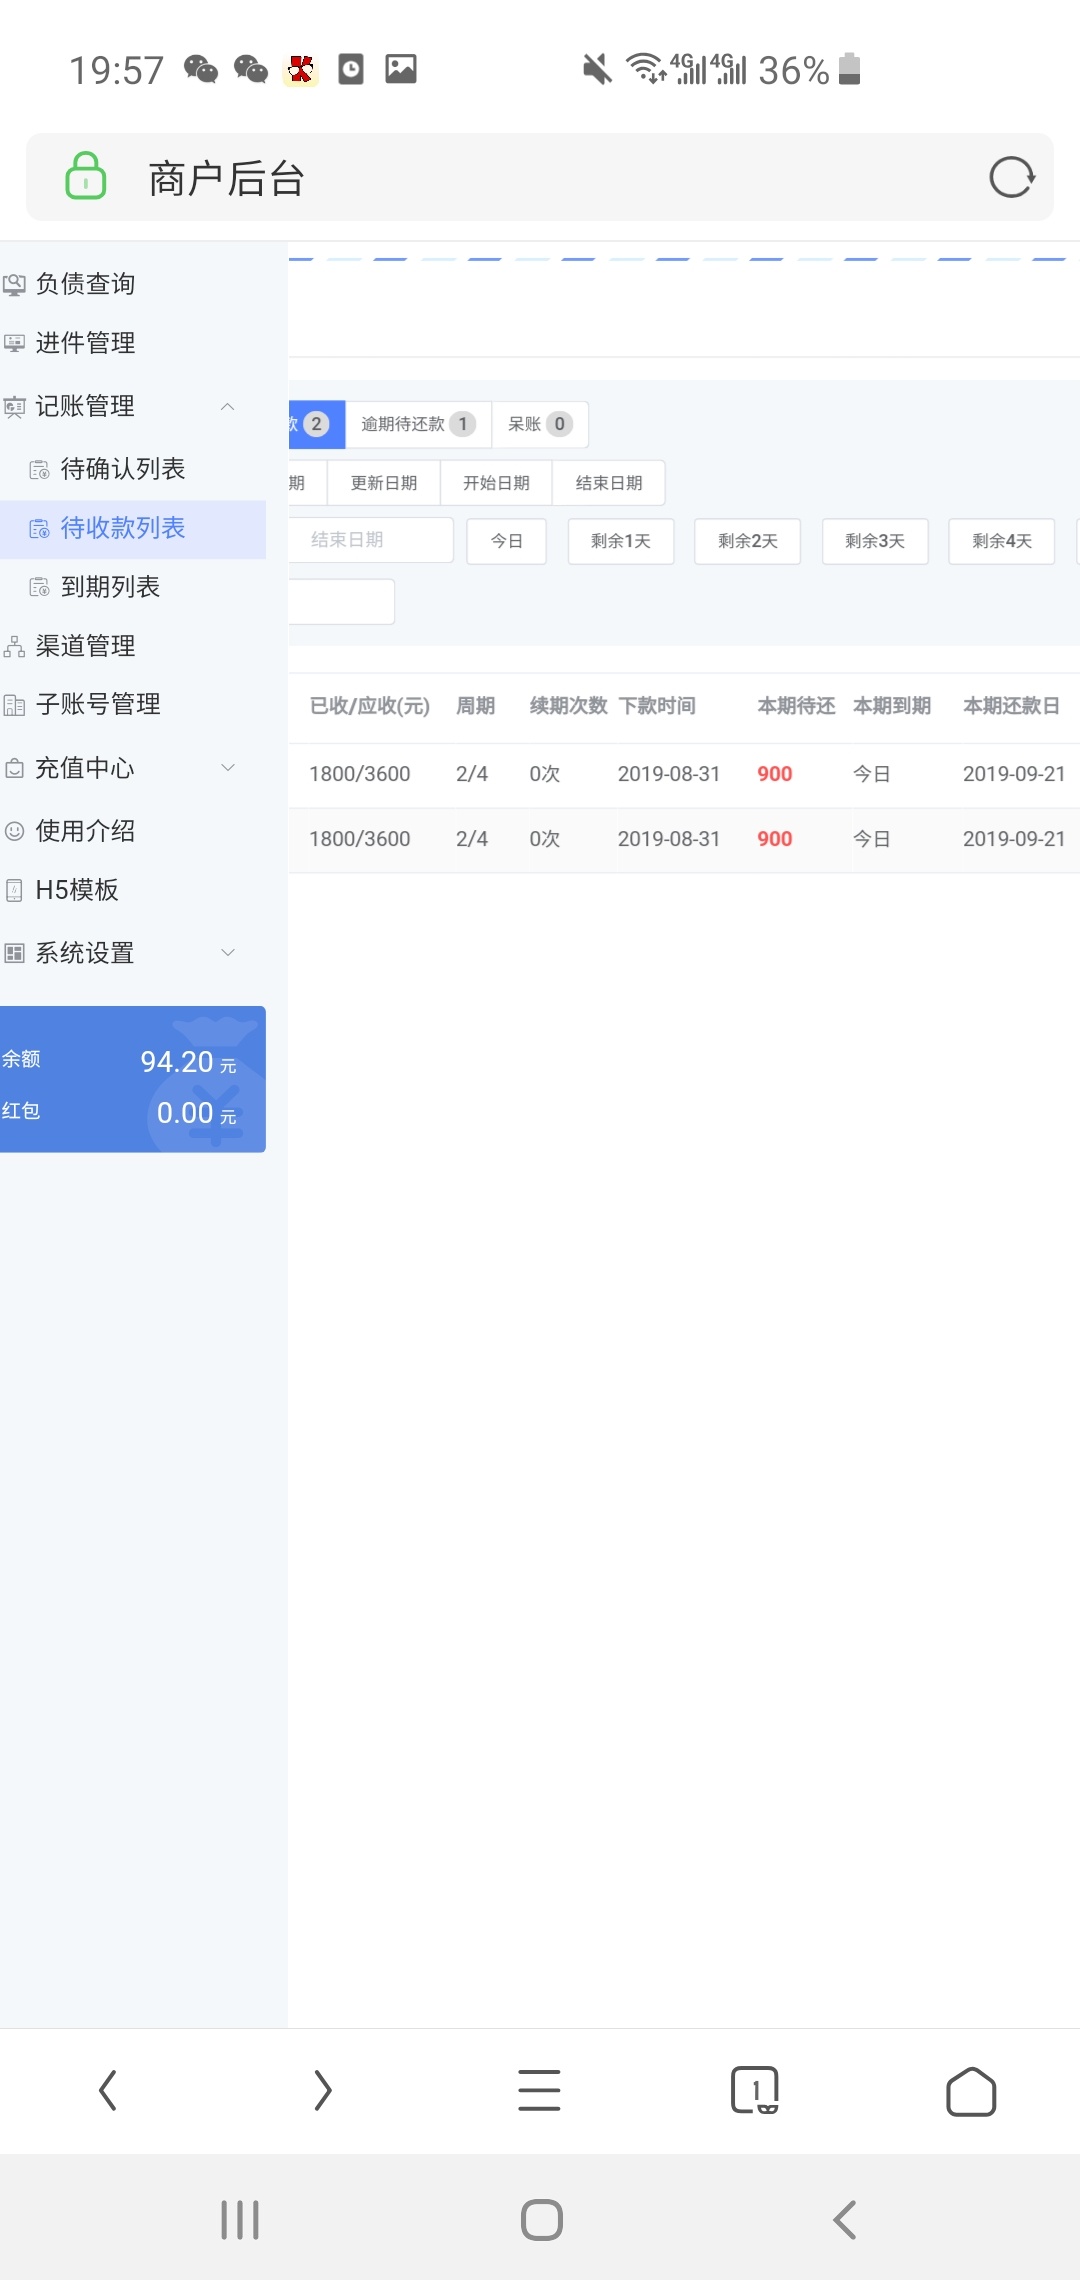Screen dimensions: 1080x2280
Task: Choose 结束日期 date type option
Action: (x=609, y=483)
